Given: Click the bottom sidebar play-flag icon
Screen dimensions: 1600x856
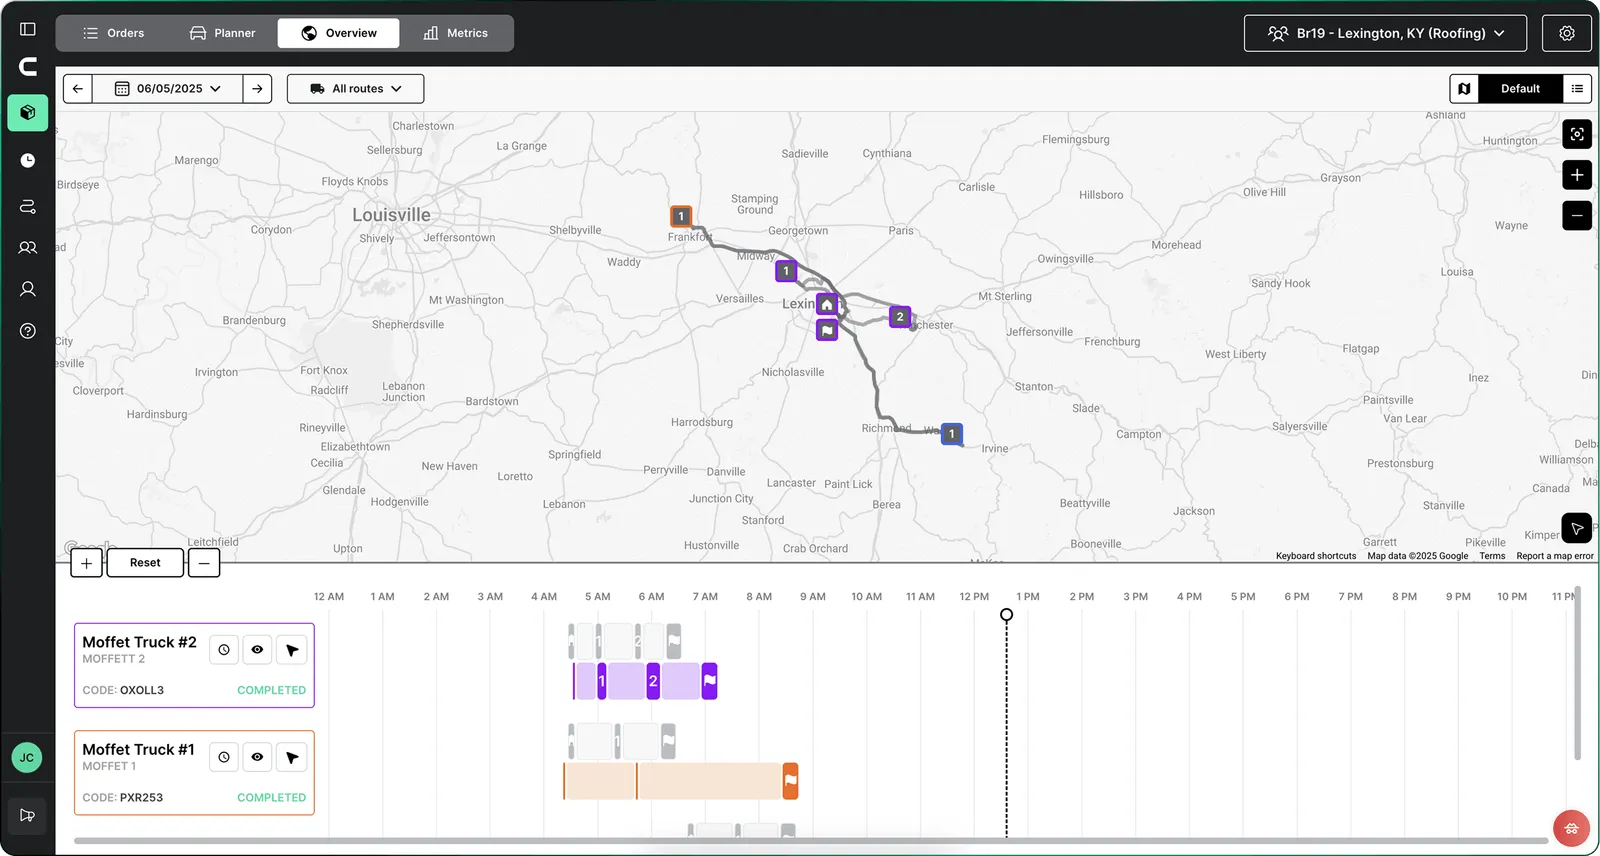Looking at the screenshot, I should (x=28, y=816).
